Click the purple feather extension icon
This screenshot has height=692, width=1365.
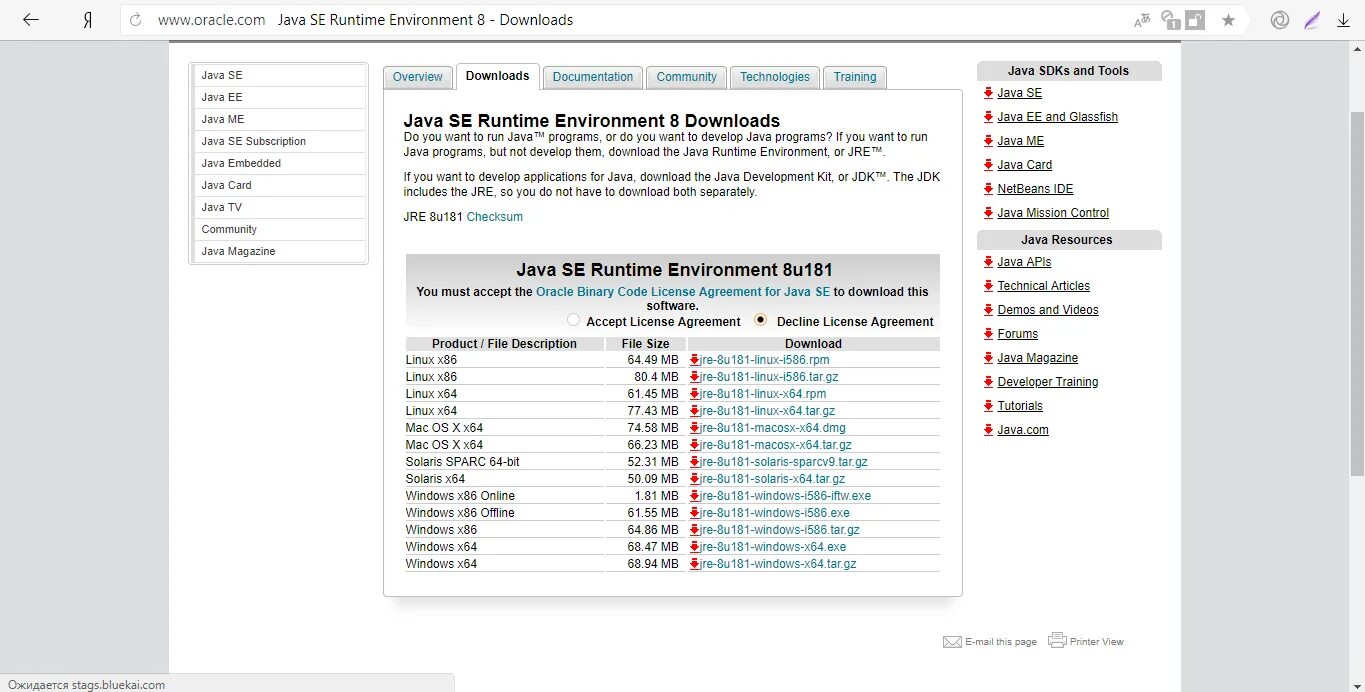[x=1312, y=20]
